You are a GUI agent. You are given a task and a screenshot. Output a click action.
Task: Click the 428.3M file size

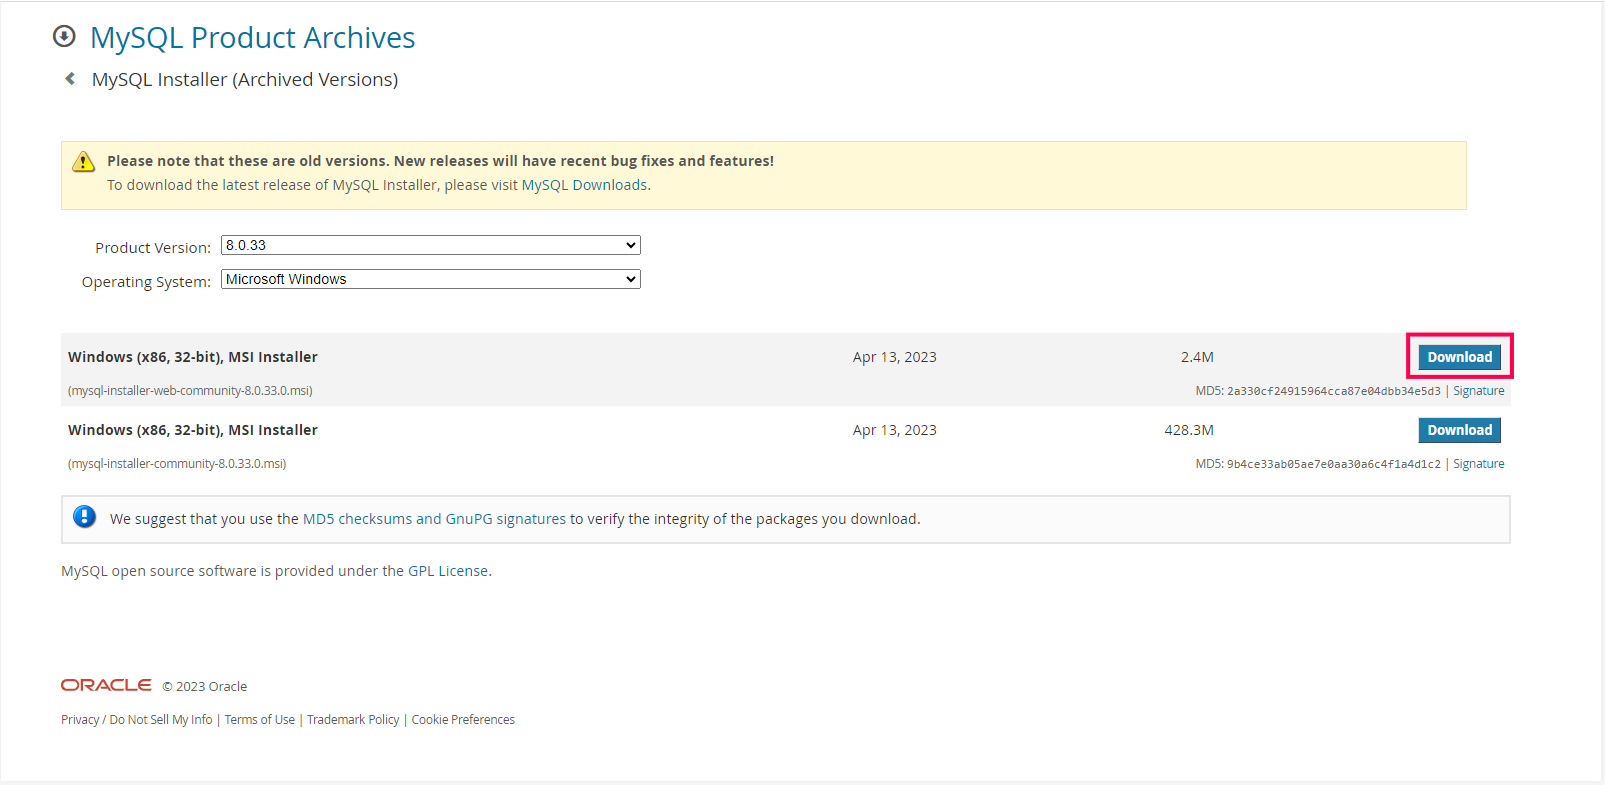pyautogui.click(x=1189, y=430)
